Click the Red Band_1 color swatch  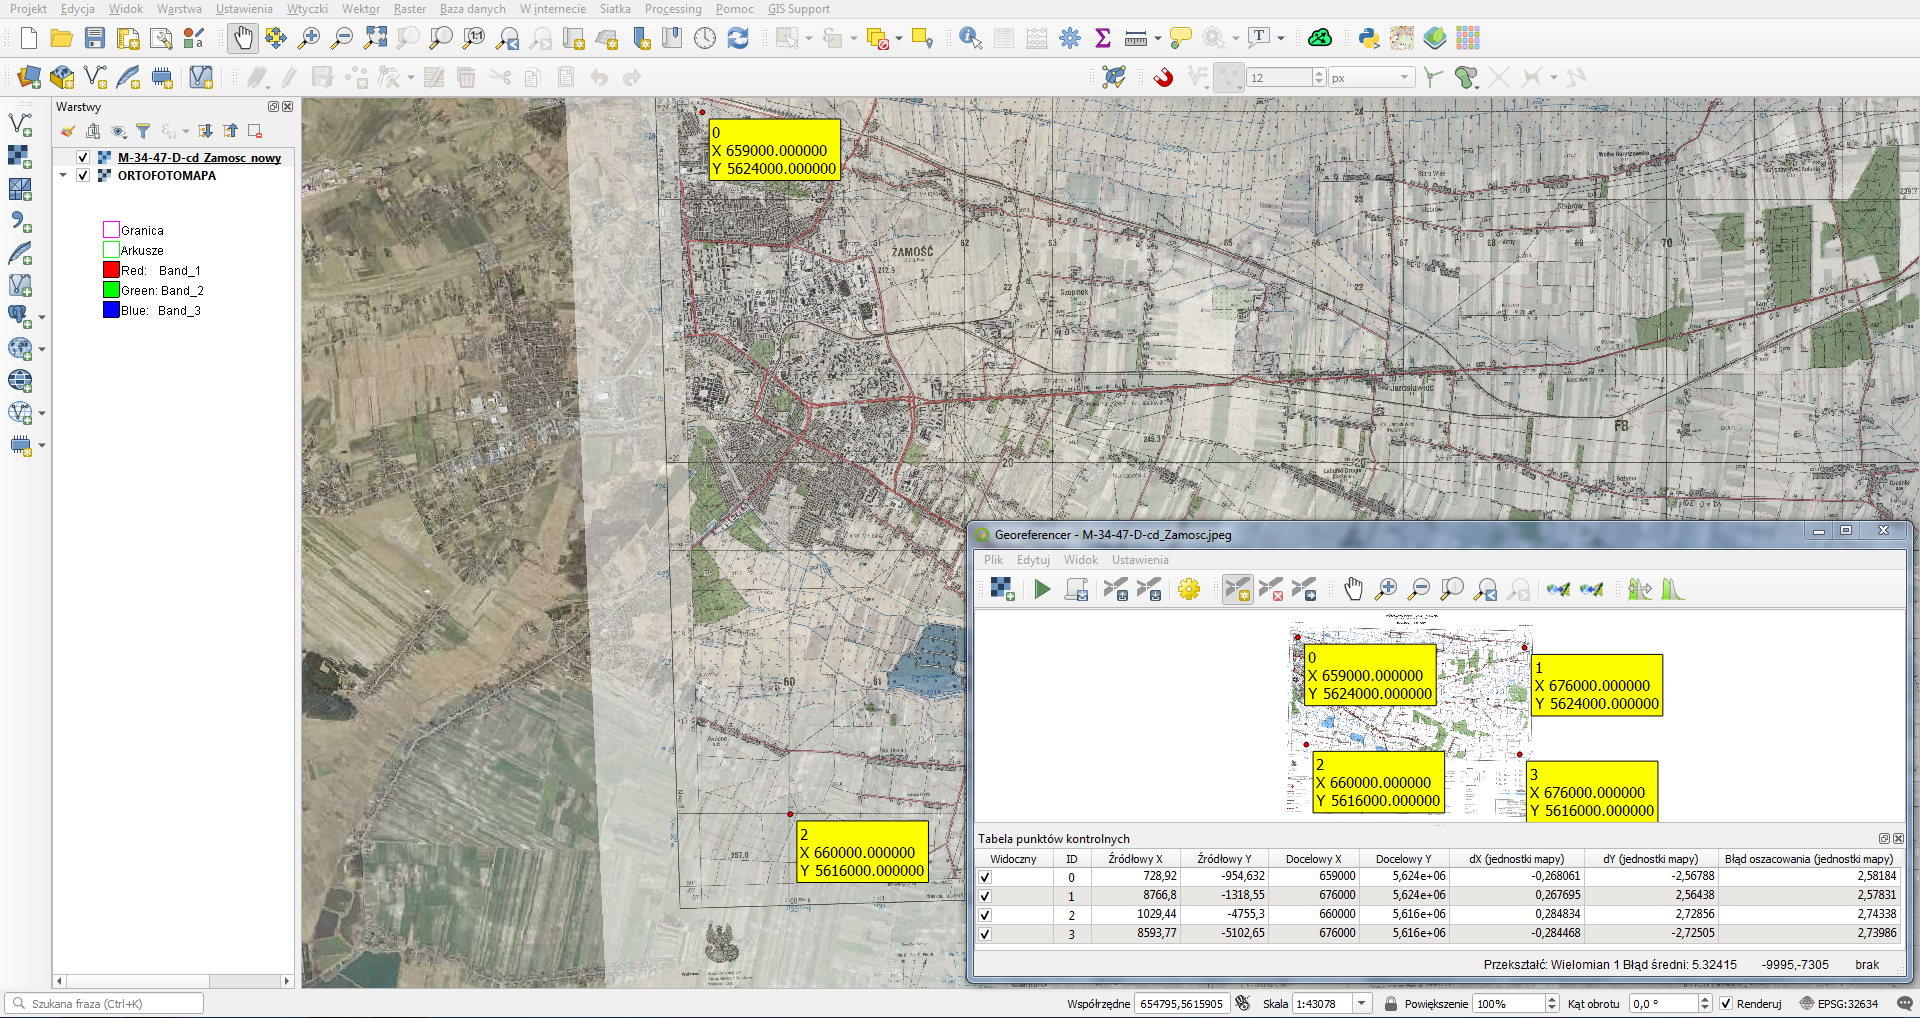[111, 270]
